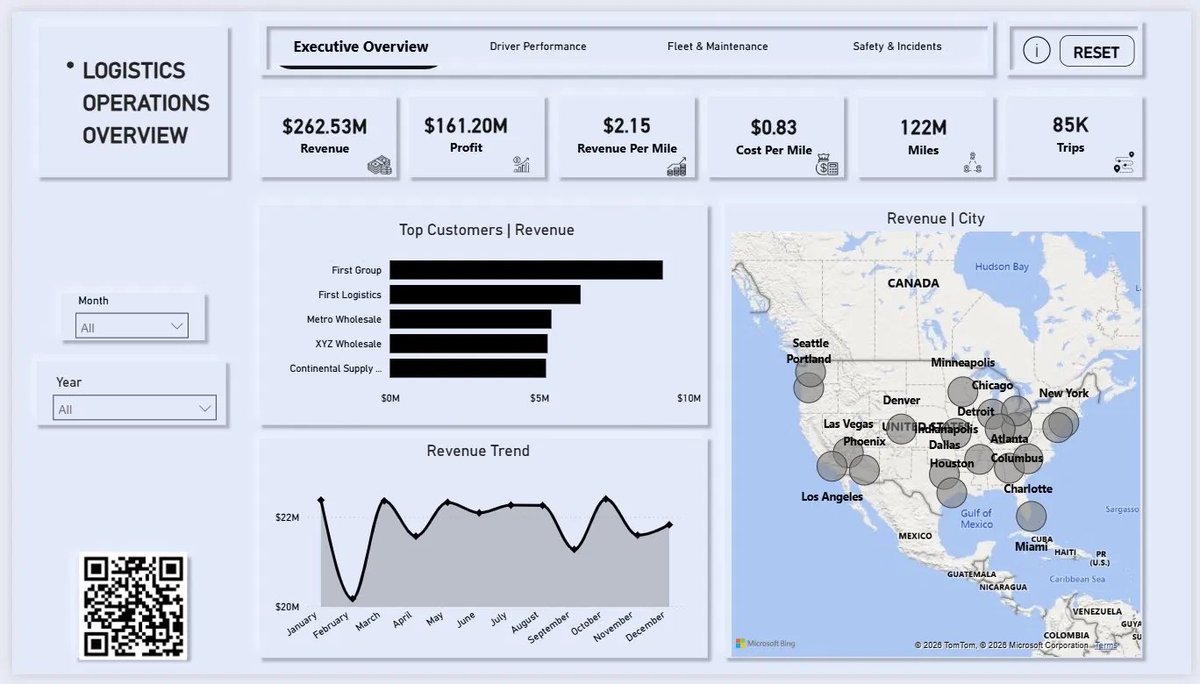Viewport: 1200px width, 684px height.
Task: Click the route nodes icon on Miles card
Action: pyautogui.click(x=974, y=163)
